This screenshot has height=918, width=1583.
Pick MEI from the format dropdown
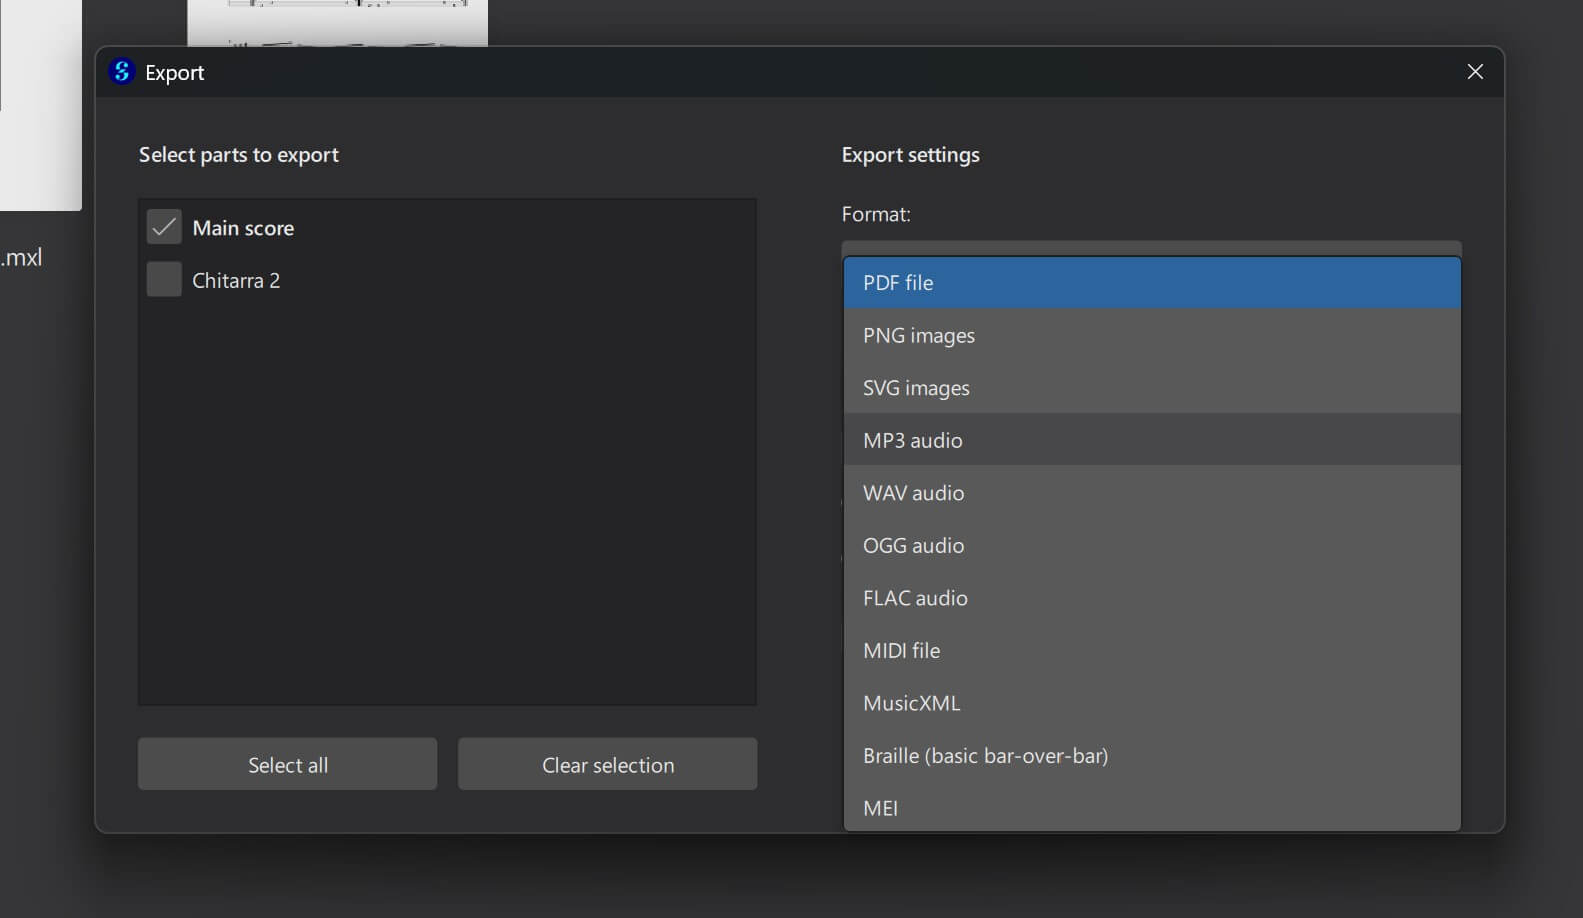pos(1151,808)
